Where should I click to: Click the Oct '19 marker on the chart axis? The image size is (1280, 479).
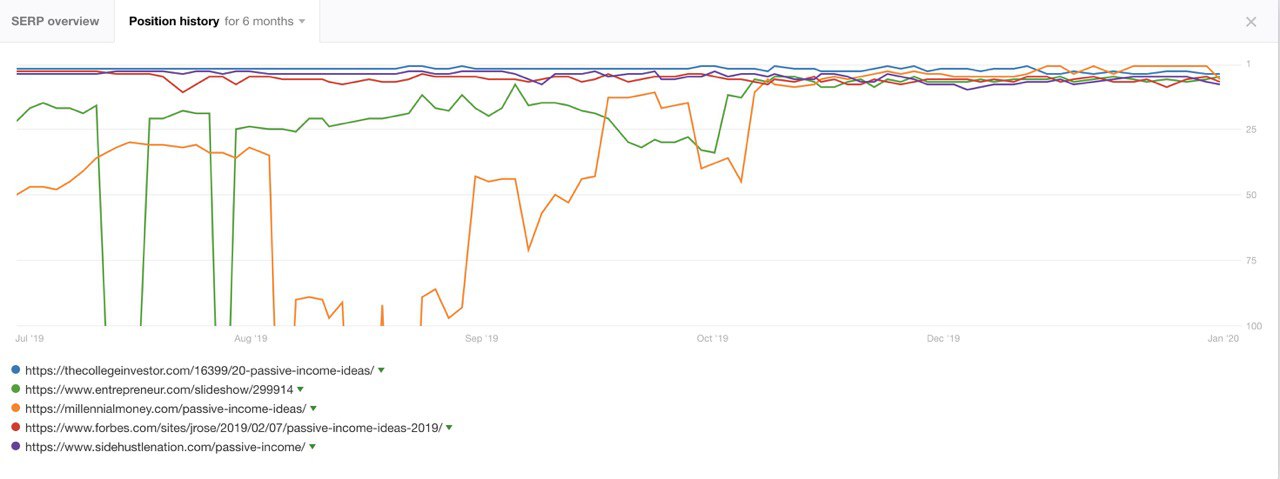coord(712,339)
